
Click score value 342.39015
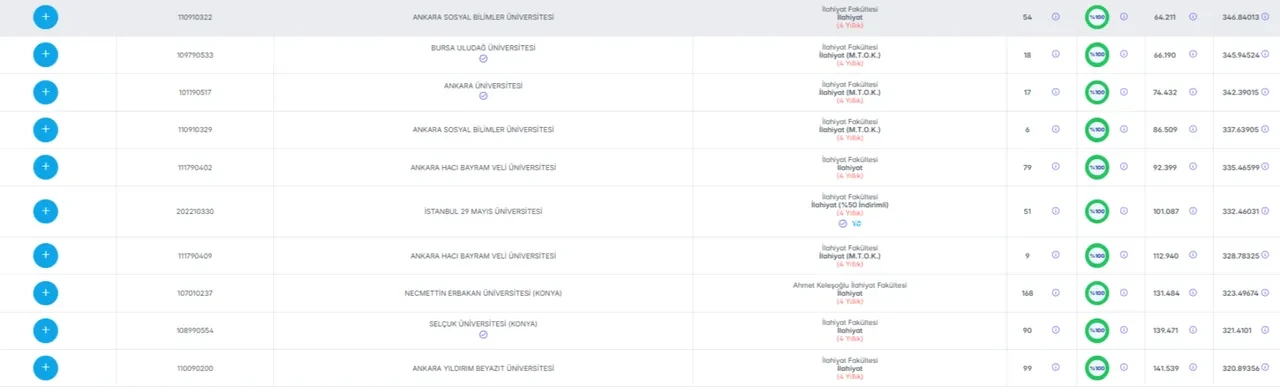[x=1240, y=92]
